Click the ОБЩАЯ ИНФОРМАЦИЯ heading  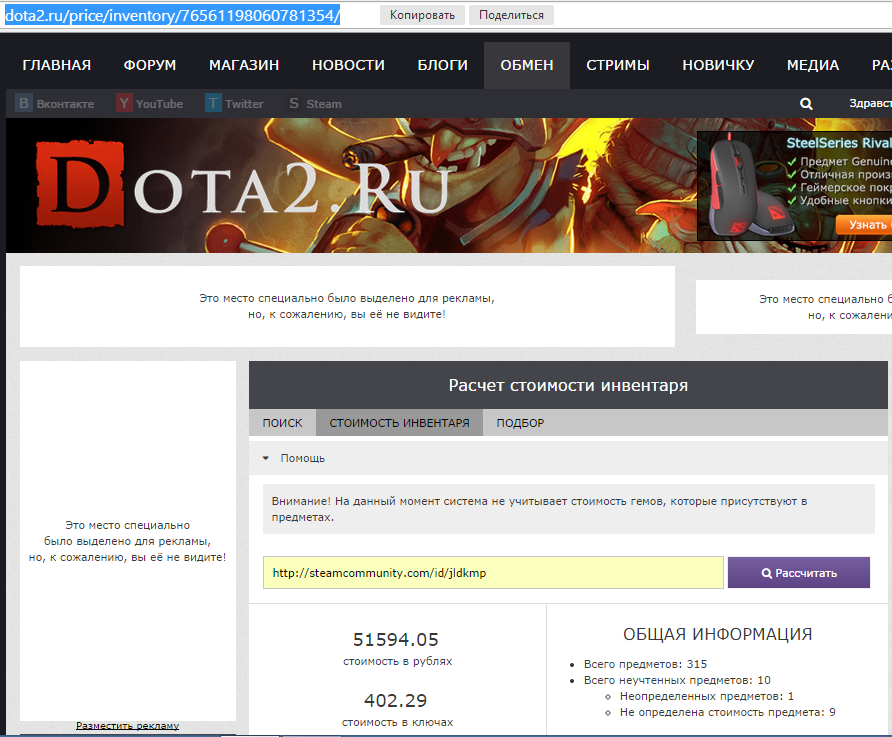click(717, 634)
